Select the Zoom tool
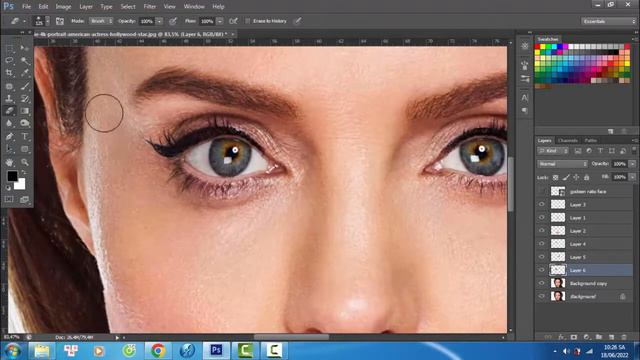Screen dimensions: 640x360 tap(25, 162)
